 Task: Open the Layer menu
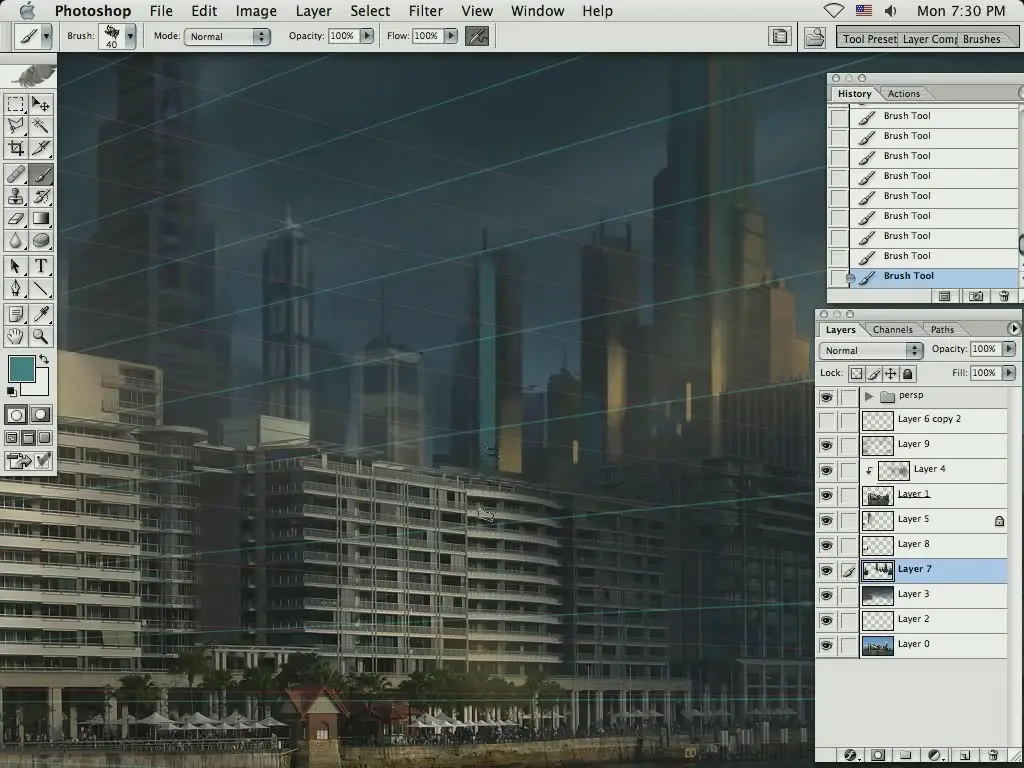tap(313, 11)
